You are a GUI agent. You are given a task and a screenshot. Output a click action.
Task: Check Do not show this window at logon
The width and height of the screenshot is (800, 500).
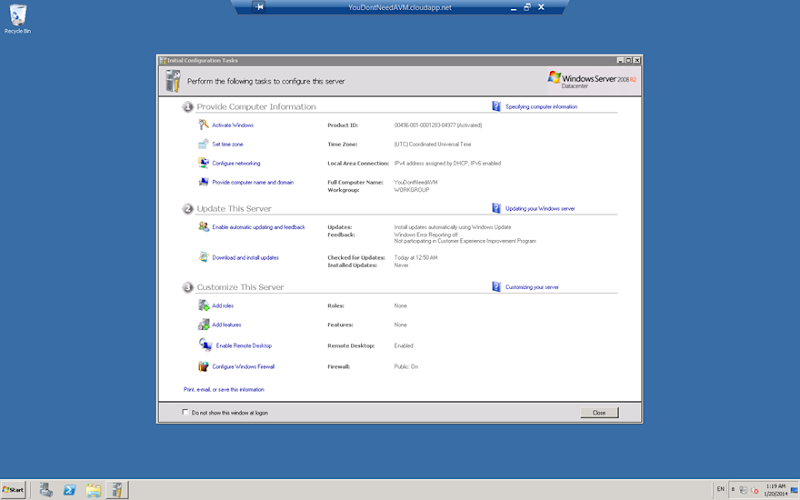[x=185, y=412]
